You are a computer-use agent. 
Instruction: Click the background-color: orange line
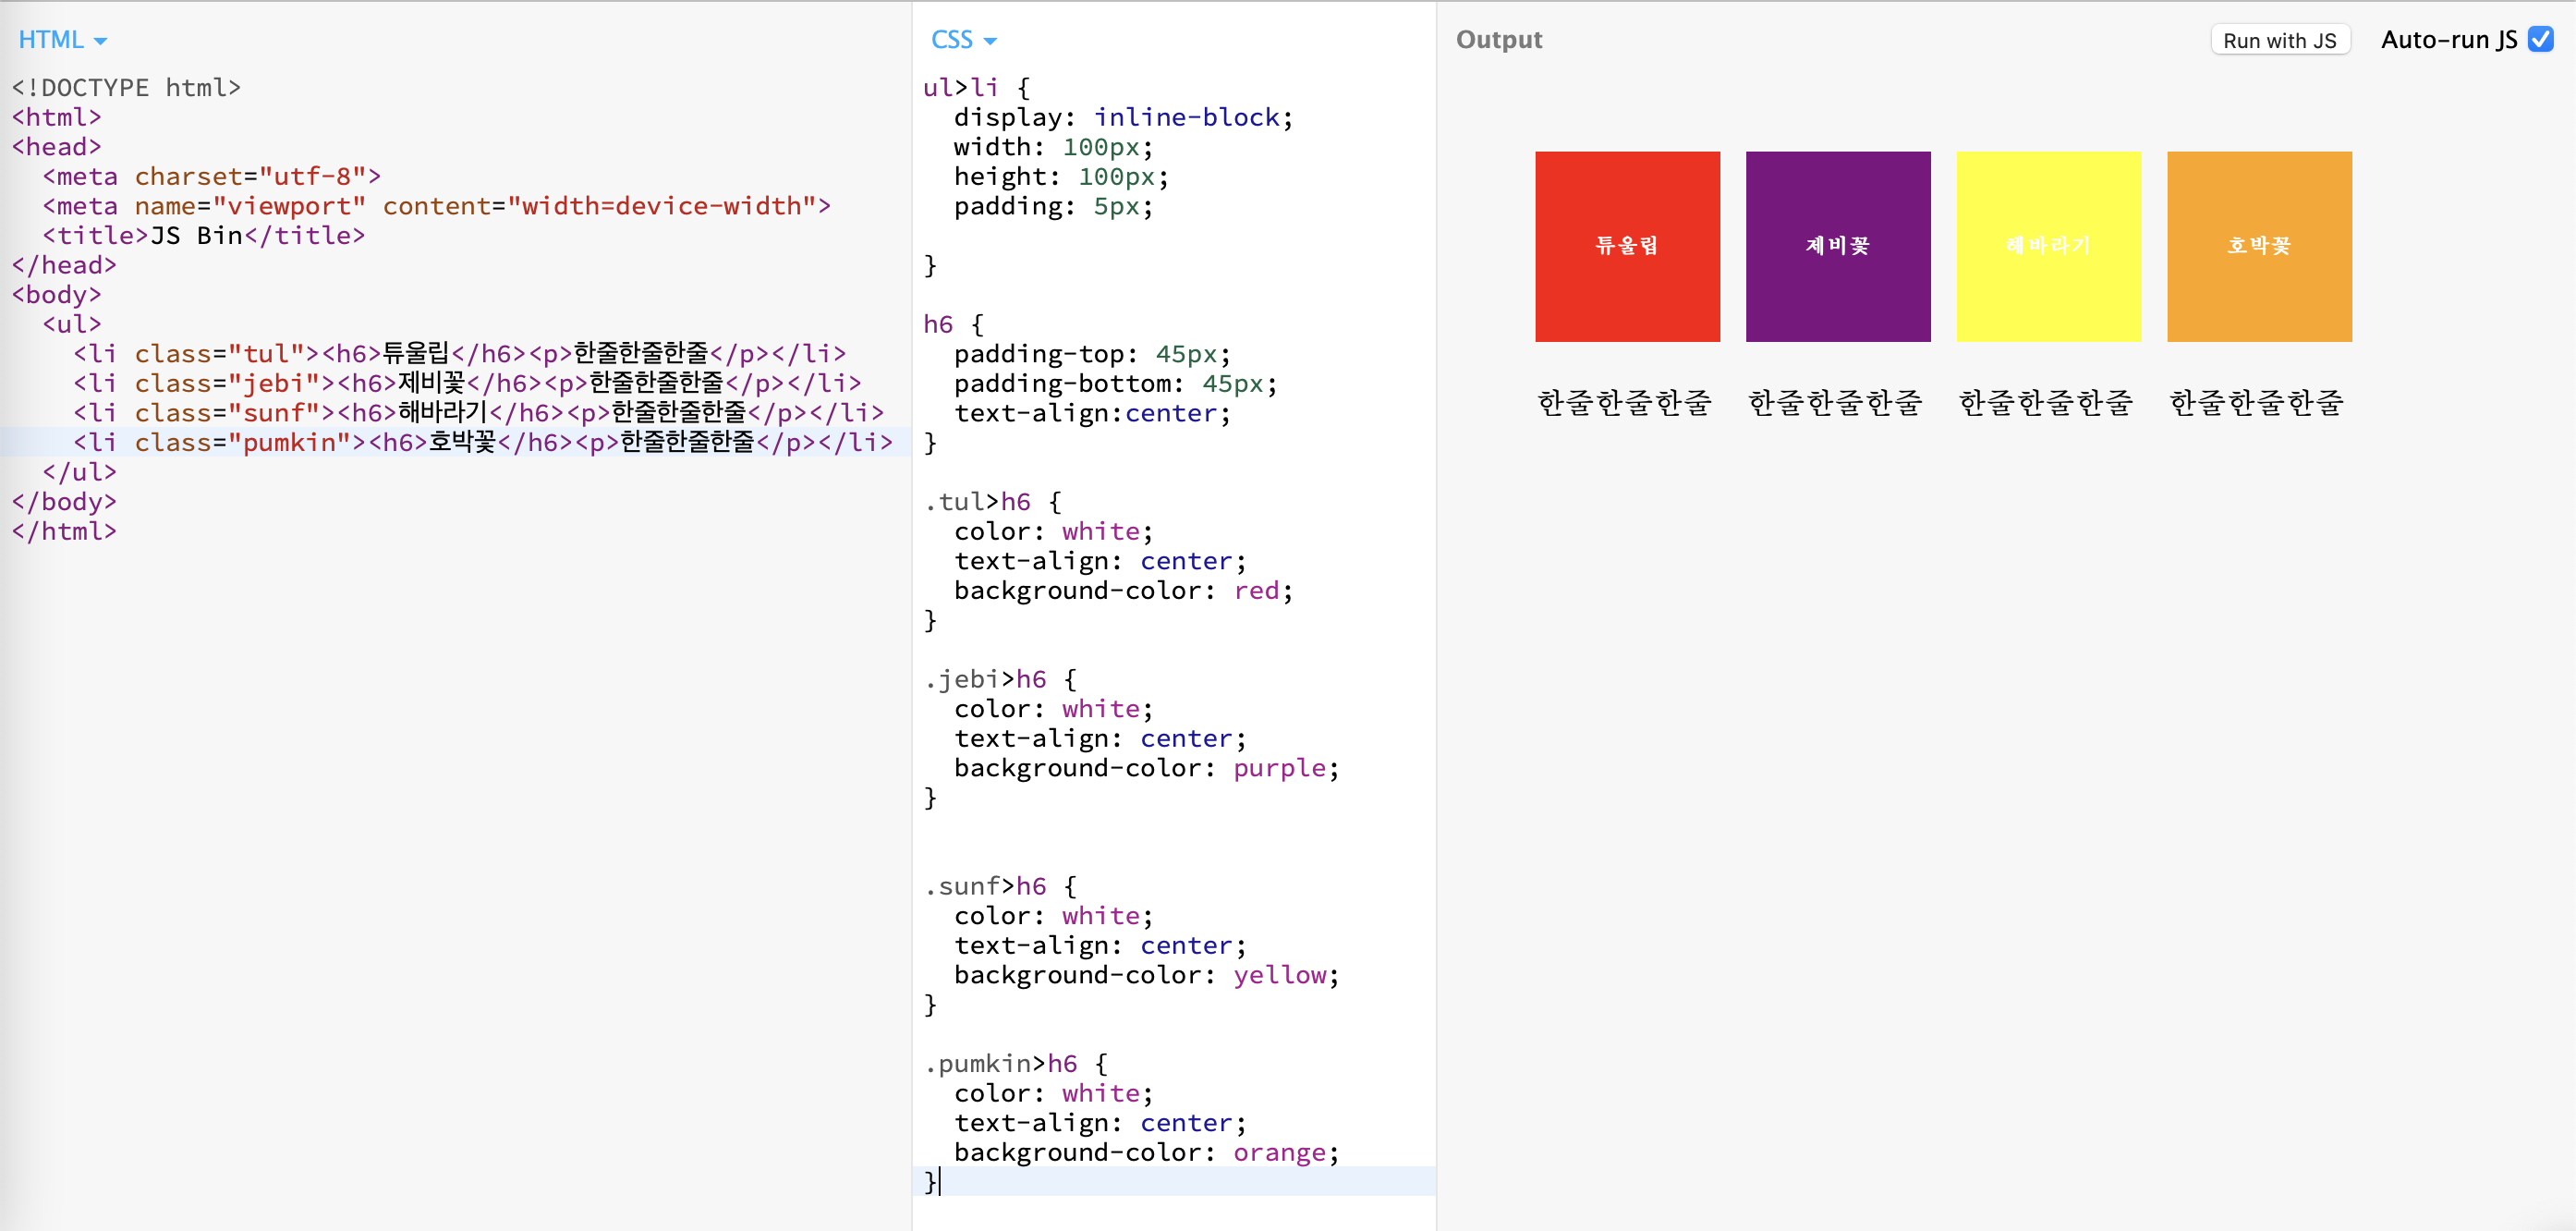coord(1145,1152)
